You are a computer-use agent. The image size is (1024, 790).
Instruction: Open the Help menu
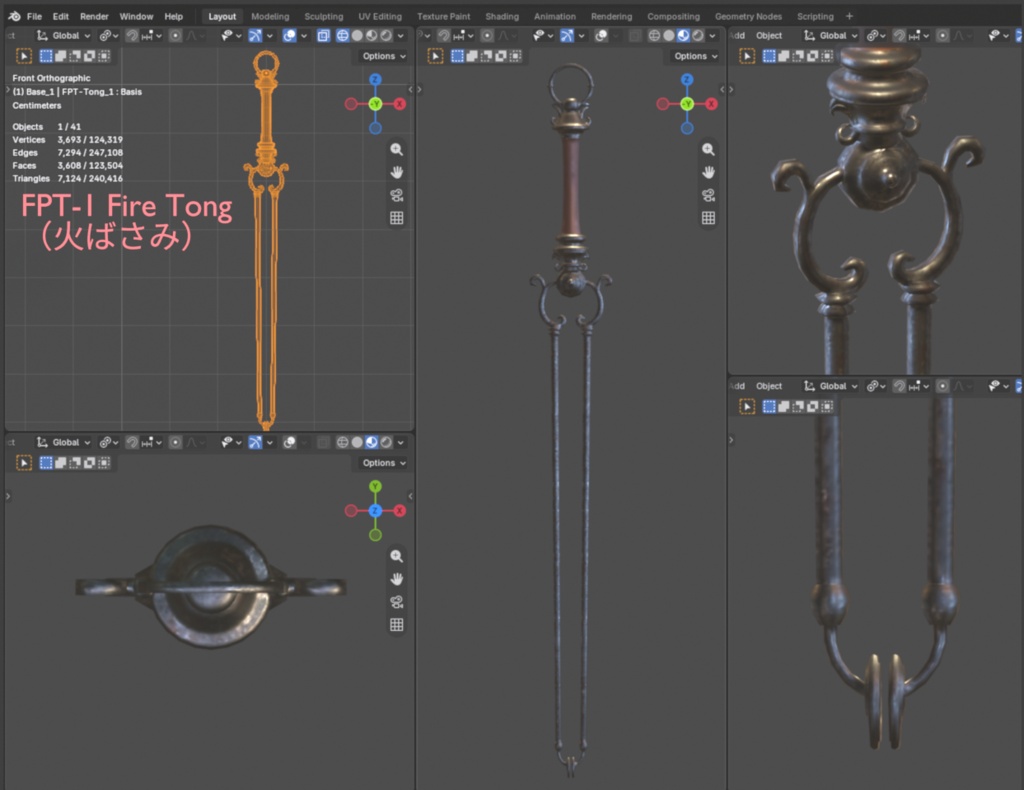pos(173,16)
